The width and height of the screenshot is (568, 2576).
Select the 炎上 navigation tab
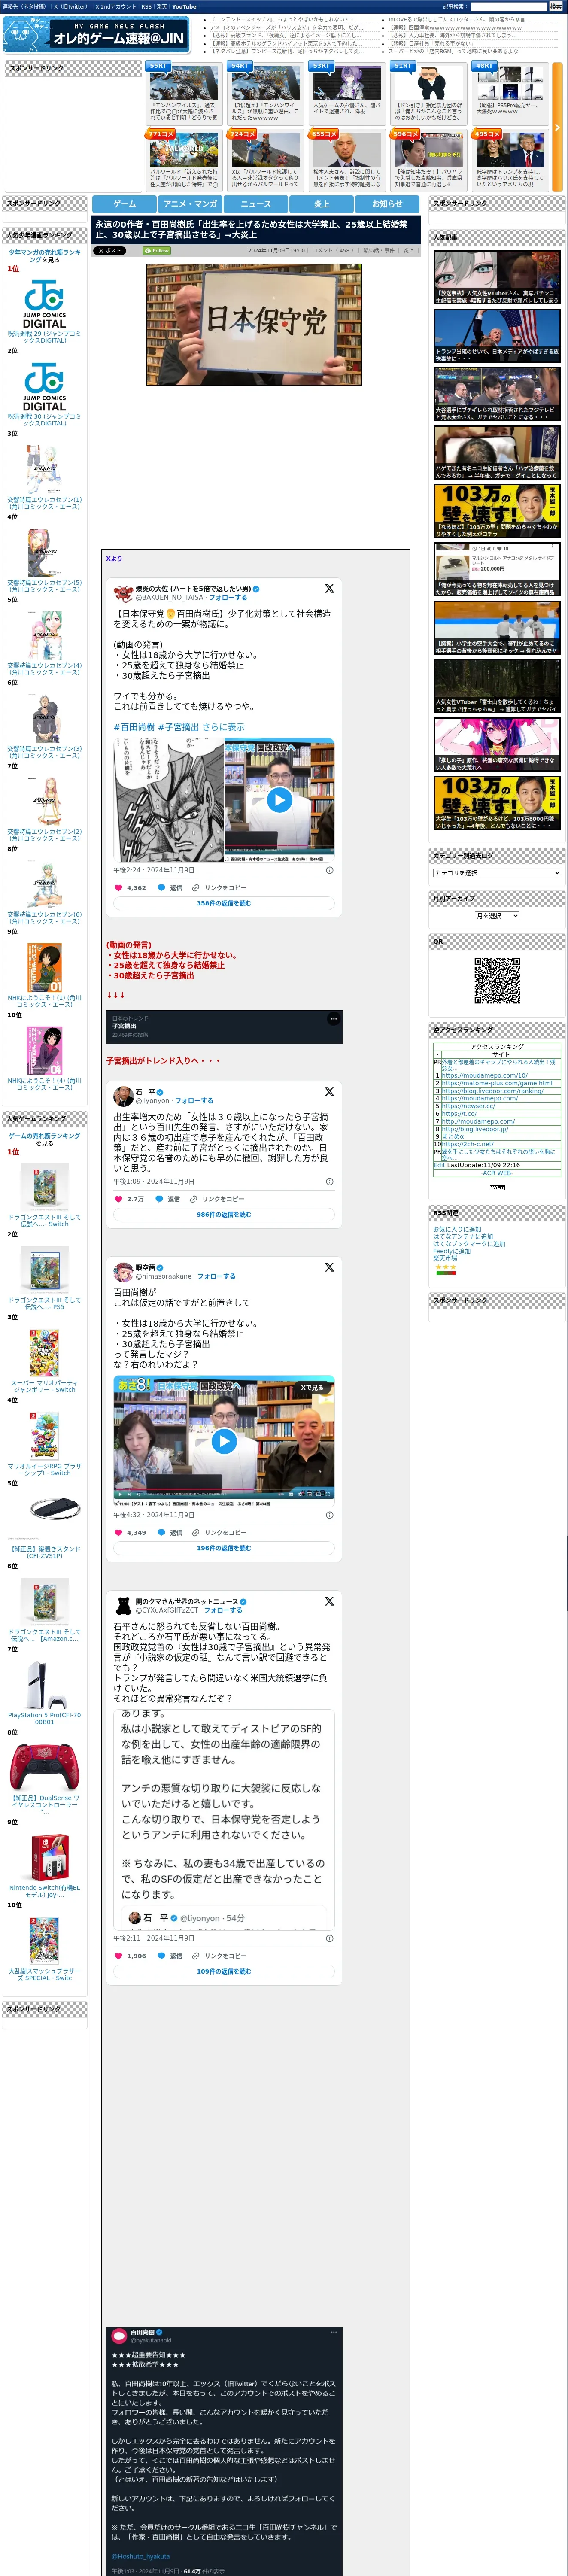(x=321, y=203)
